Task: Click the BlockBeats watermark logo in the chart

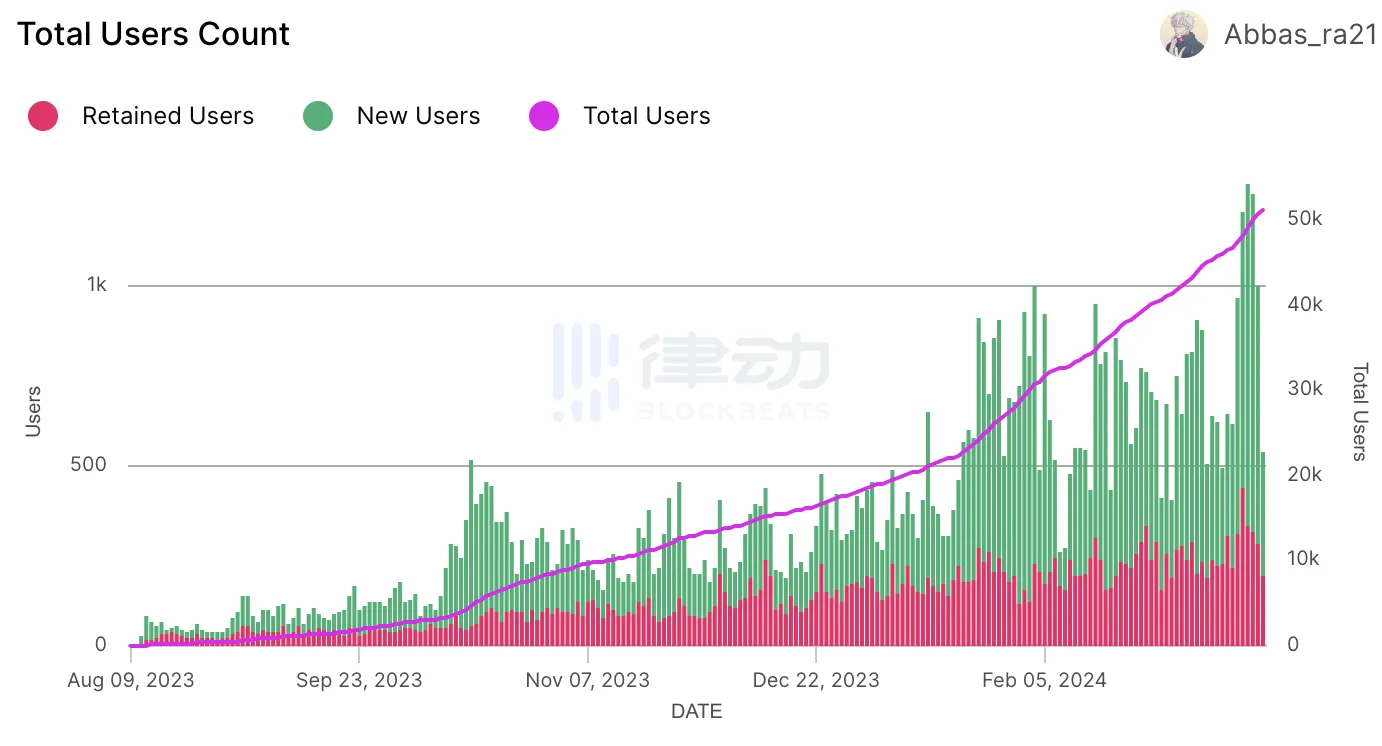Action: [x=690, y=372]
